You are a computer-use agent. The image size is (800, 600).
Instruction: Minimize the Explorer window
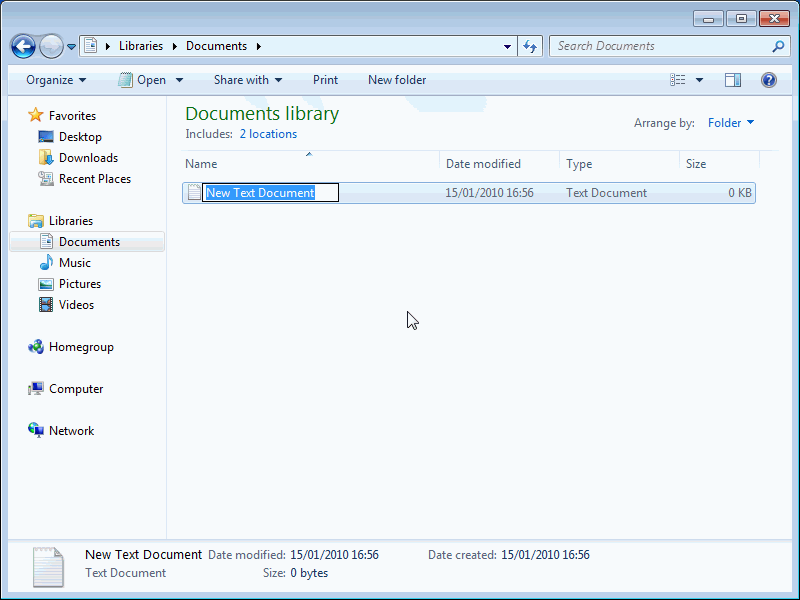coord(708,19)
